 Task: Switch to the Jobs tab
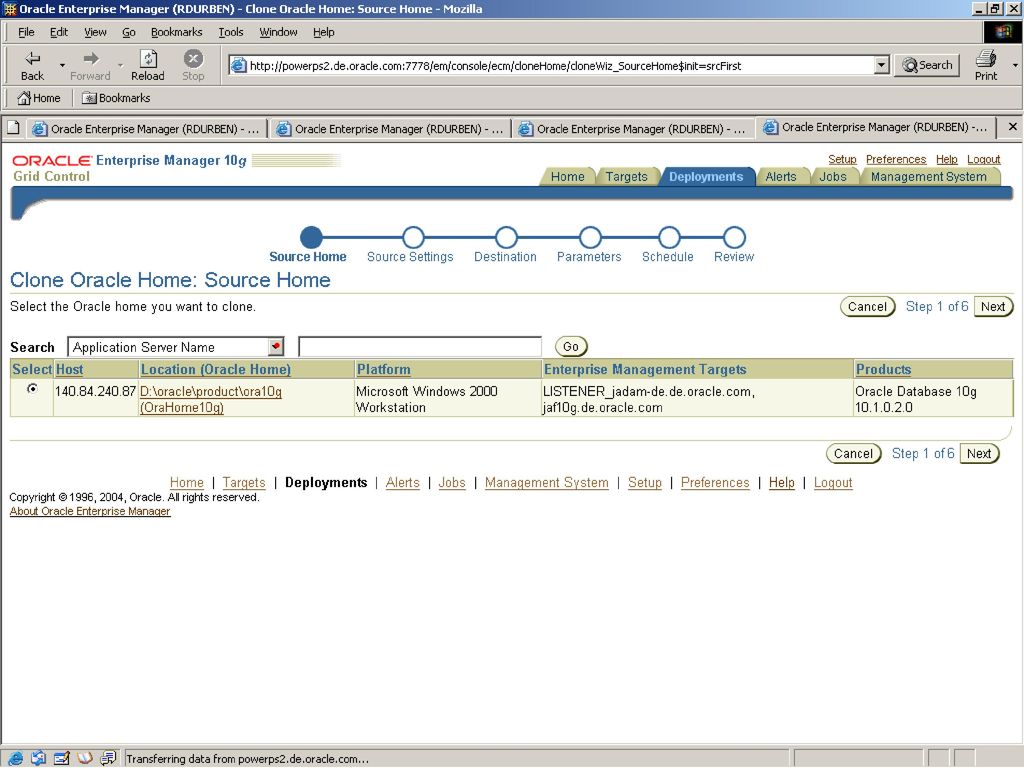[x=833, y=177]
